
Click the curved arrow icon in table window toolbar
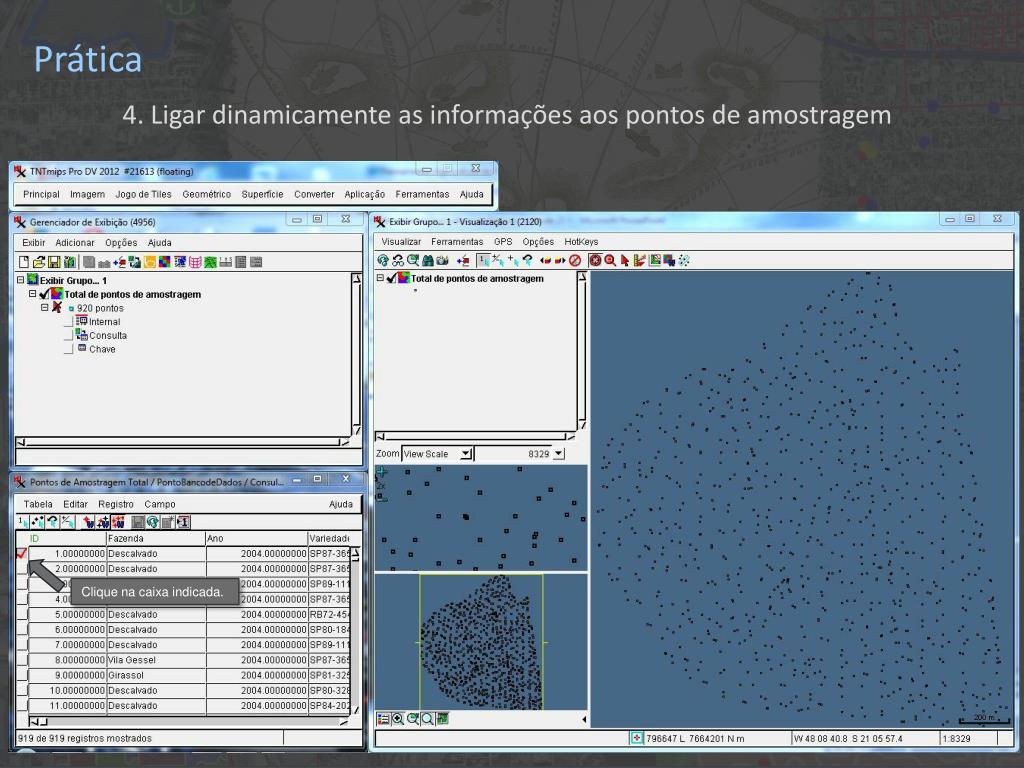(53, 522)
